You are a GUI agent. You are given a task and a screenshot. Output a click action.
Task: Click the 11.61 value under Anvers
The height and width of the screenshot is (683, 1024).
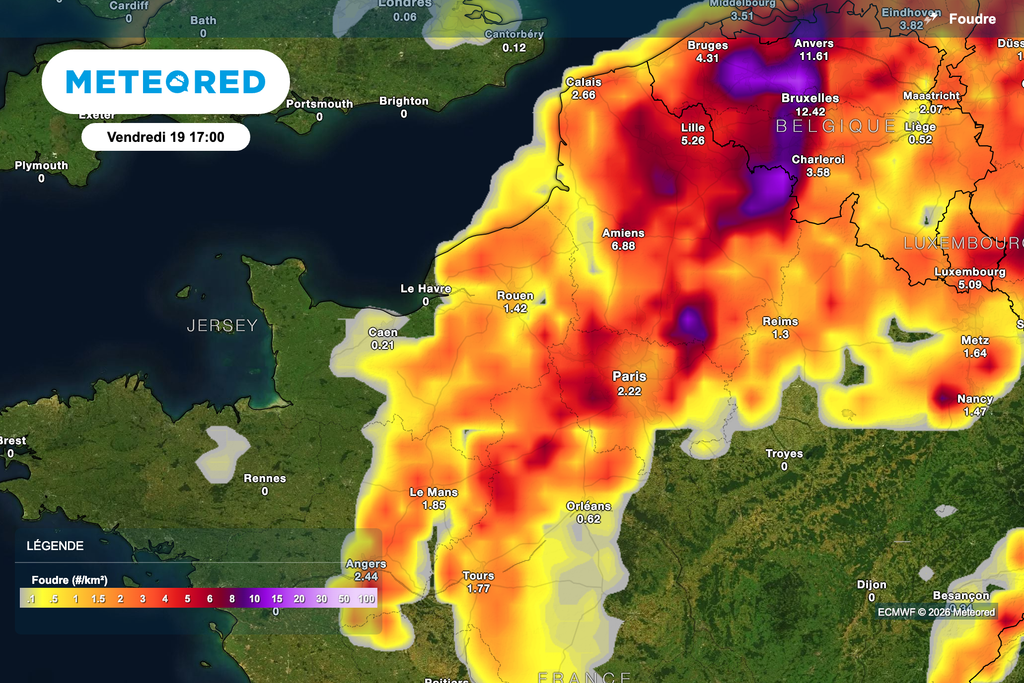click(x=814, y=57)
